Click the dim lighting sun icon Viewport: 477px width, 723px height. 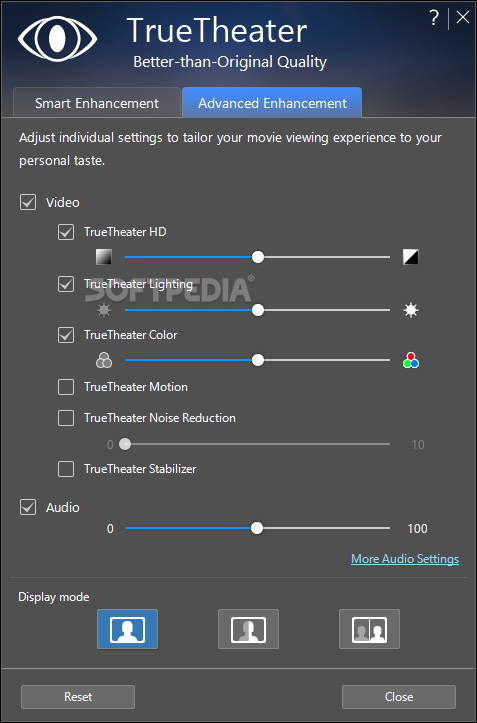click(x=104, y=310)
